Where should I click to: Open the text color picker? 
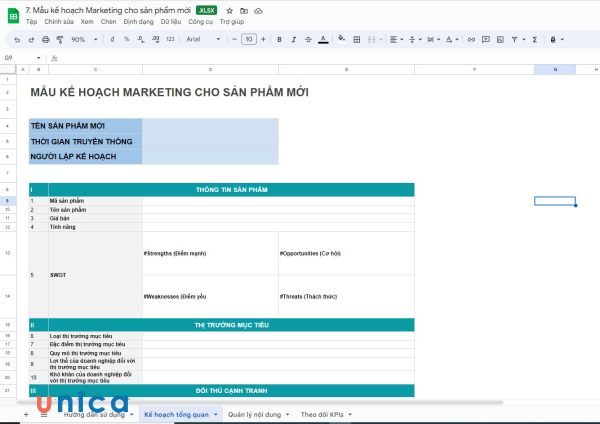(322, 39)
